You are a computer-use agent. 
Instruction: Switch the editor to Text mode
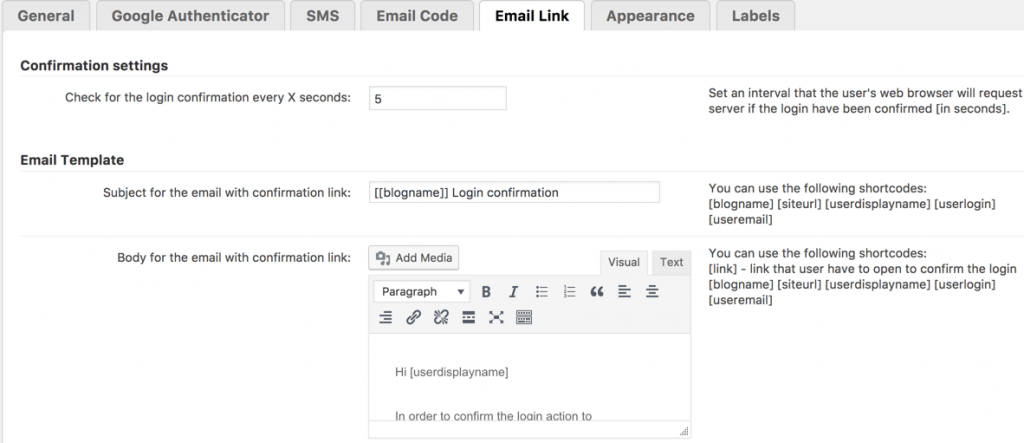tap(671, 262)
